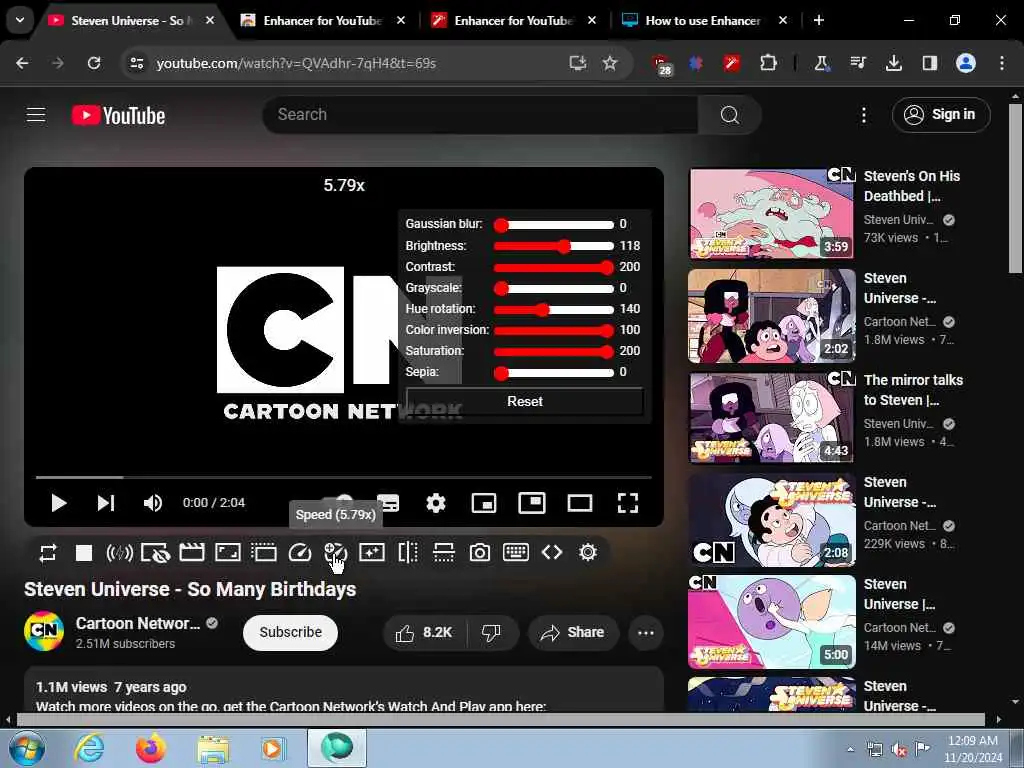
Task: Open Cartoon Network channel avatar
Action: pyautogui.click(x=44, y=631)
